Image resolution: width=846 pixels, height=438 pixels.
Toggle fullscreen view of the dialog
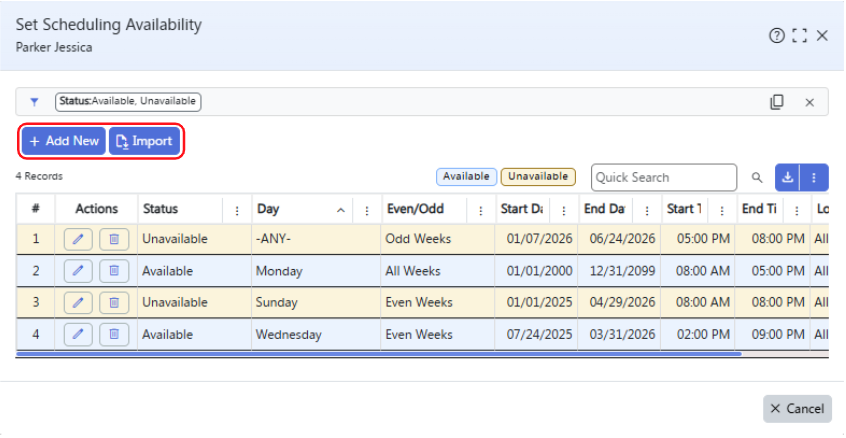coord(799,36)
